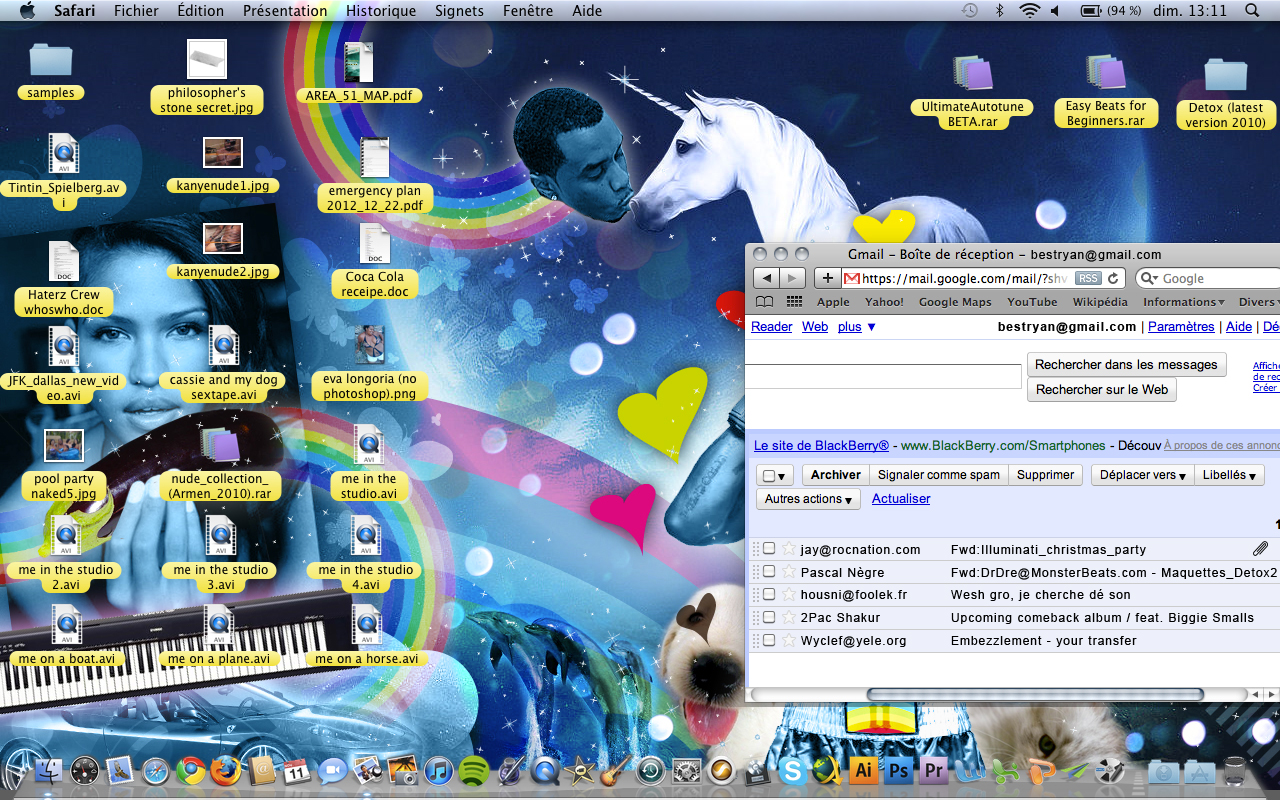Image resolution: width=1280 pixels, height=800 pixels.
Task: Show all bookmarks via the open-book icon
Action: [x=764, y=302]
